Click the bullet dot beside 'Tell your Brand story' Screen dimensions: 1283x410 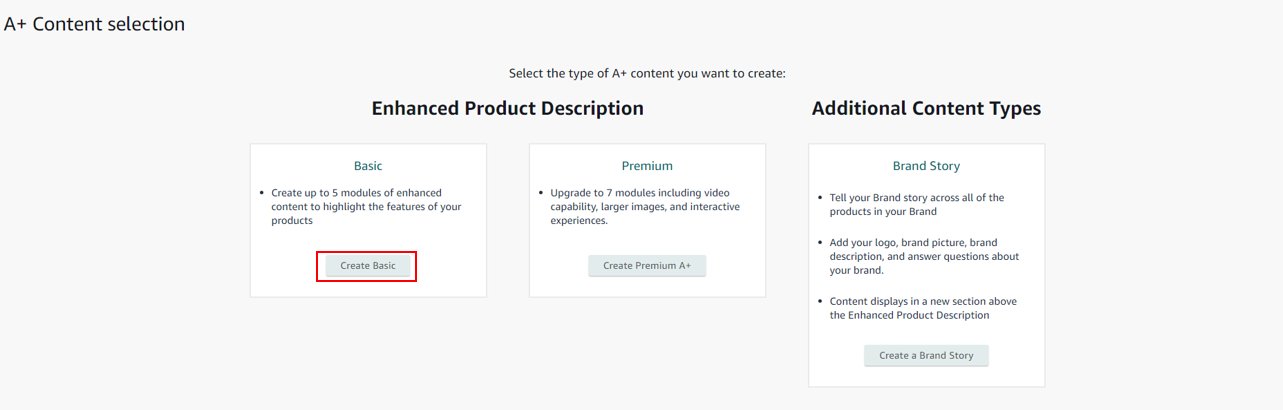coord(819,198)
